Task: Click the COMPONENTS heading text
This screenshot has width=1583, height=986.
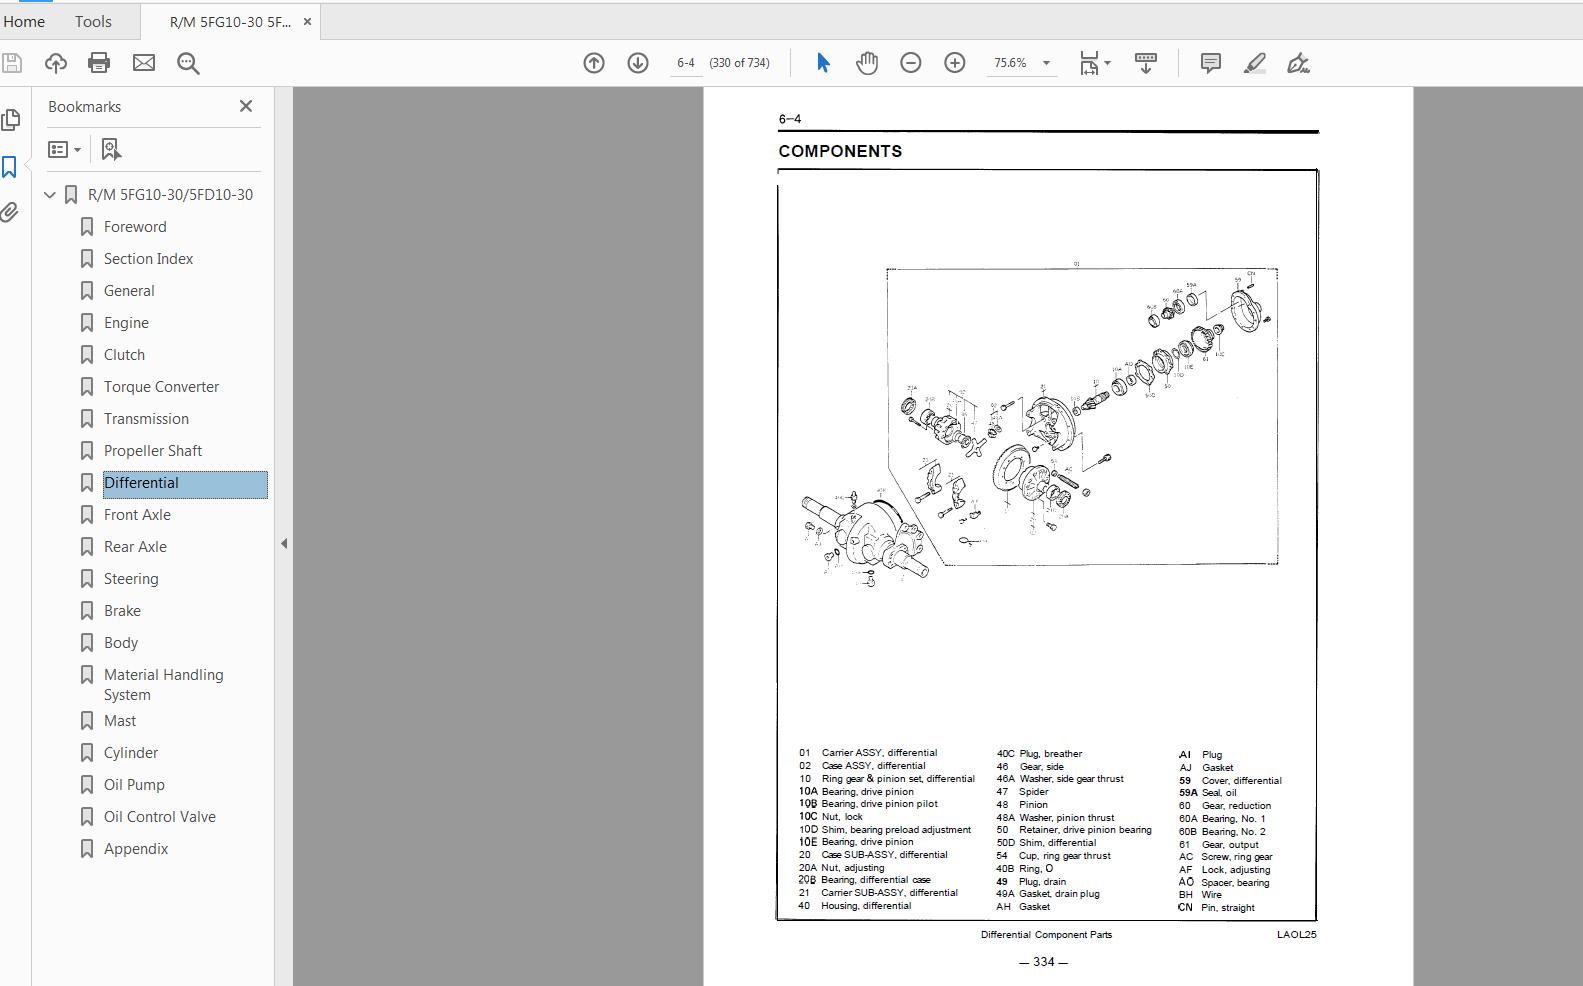Action: coord(840,151)
